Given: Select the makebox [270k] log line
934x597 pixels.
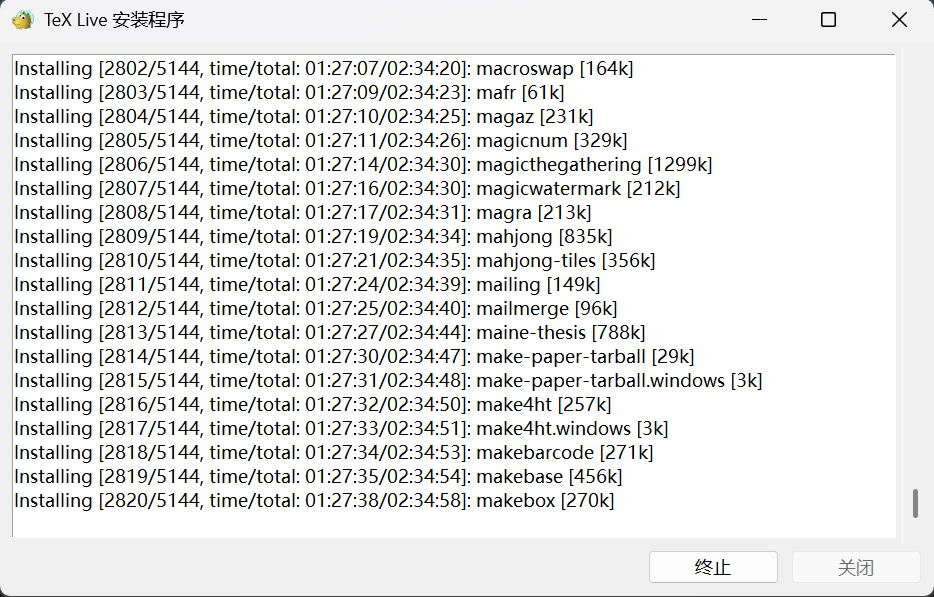Looking at the screenshot, I should click(314, 500).
